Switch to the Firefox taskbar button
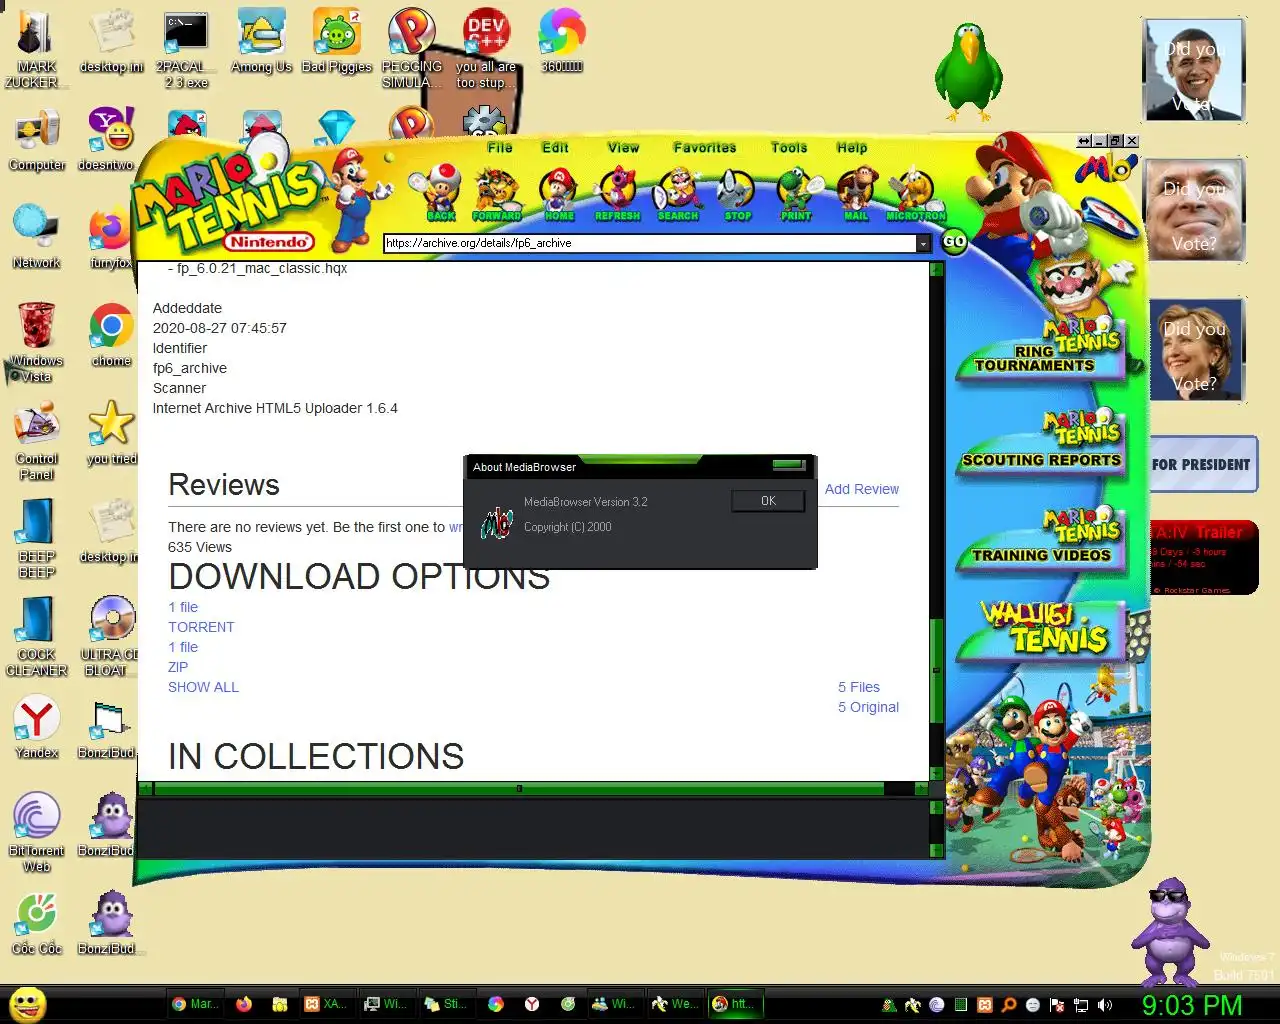The image size is (1280, 1024). [244, 1004]
